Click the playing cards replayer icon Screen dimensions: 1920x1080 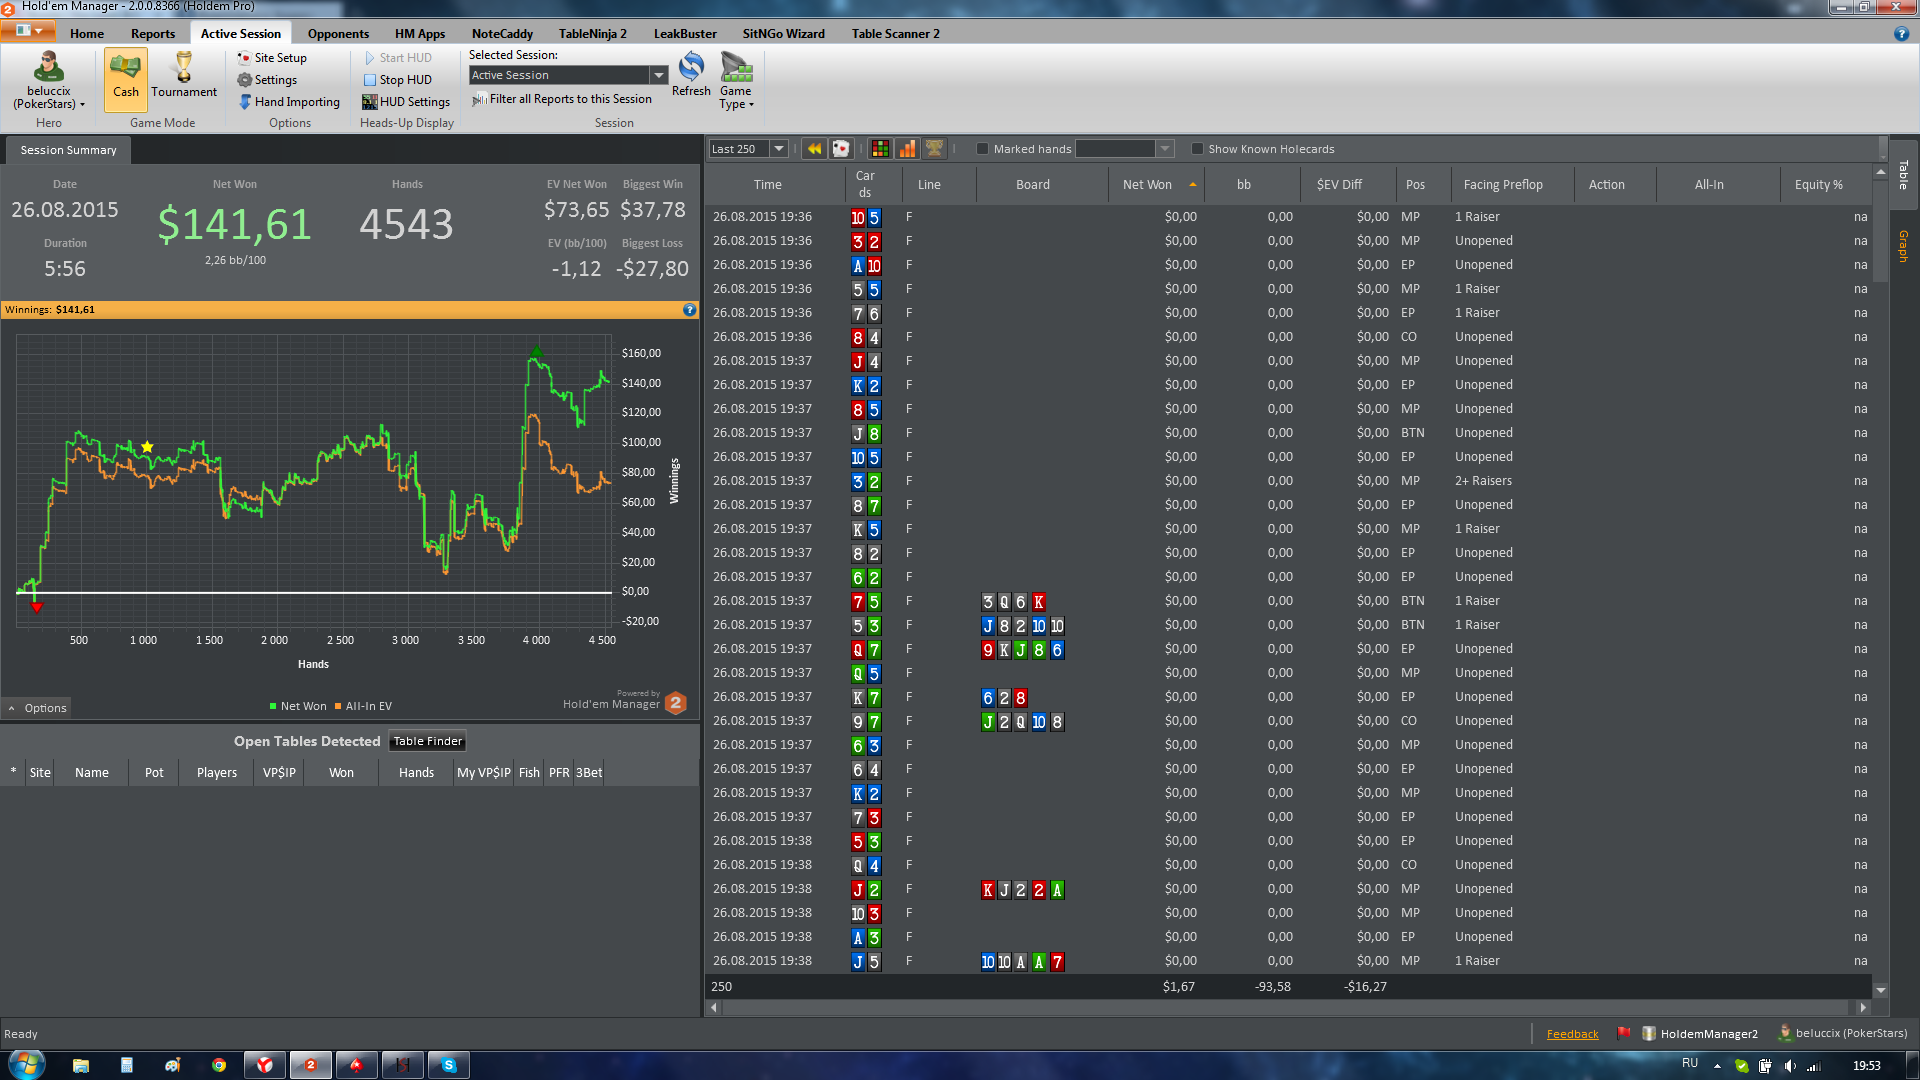point(841,149)
